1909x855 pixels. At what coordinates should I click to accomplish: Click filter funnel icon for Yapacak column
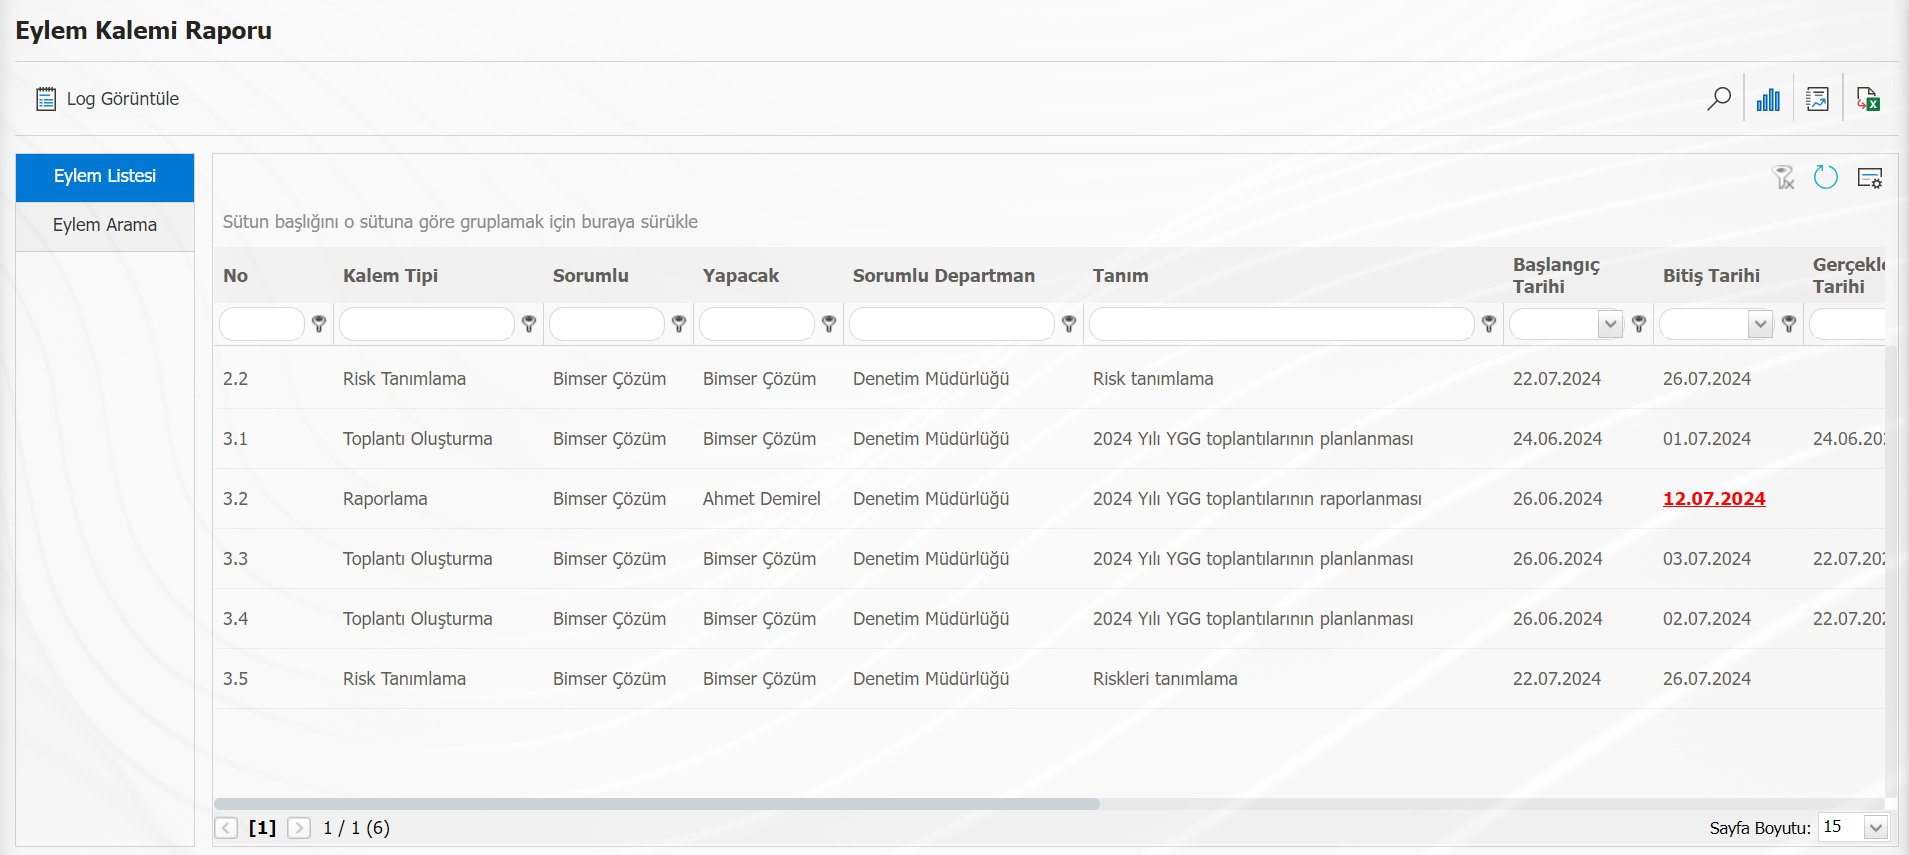click(x=829, y=324)
